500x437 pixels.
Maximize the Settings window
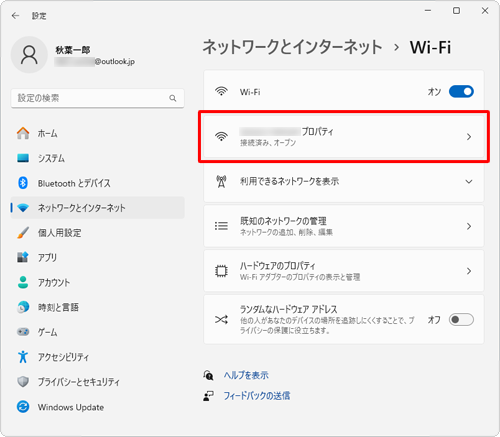pos(456,11)
